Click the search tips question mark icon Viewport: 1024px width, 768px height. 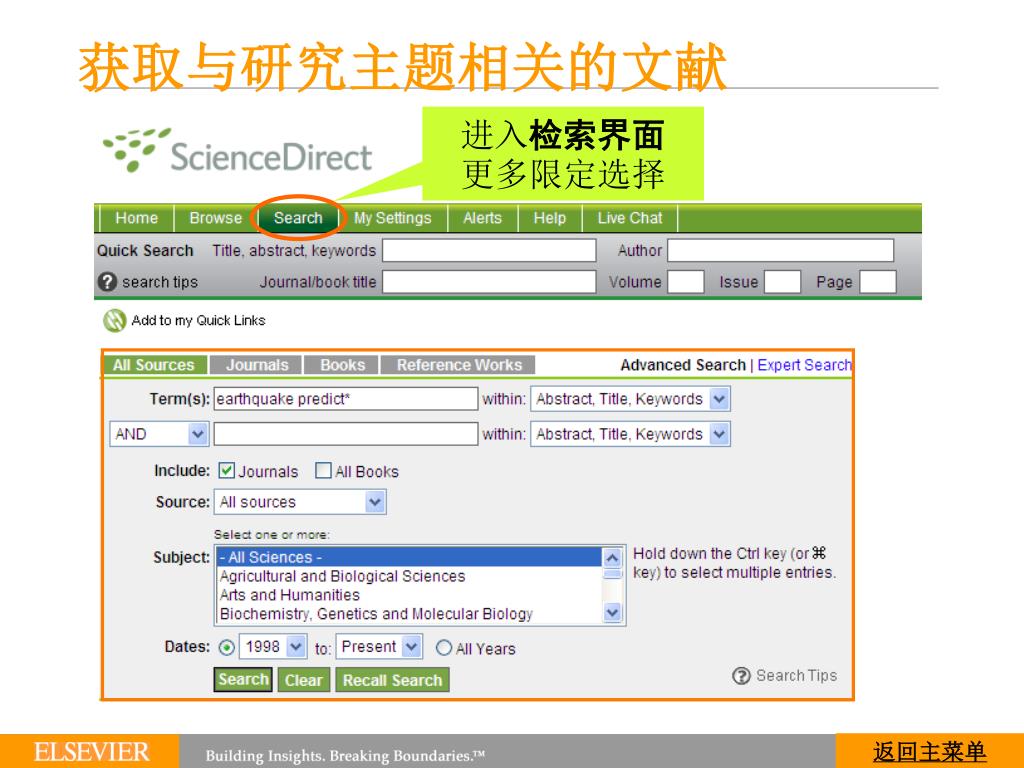coord(107,282)
